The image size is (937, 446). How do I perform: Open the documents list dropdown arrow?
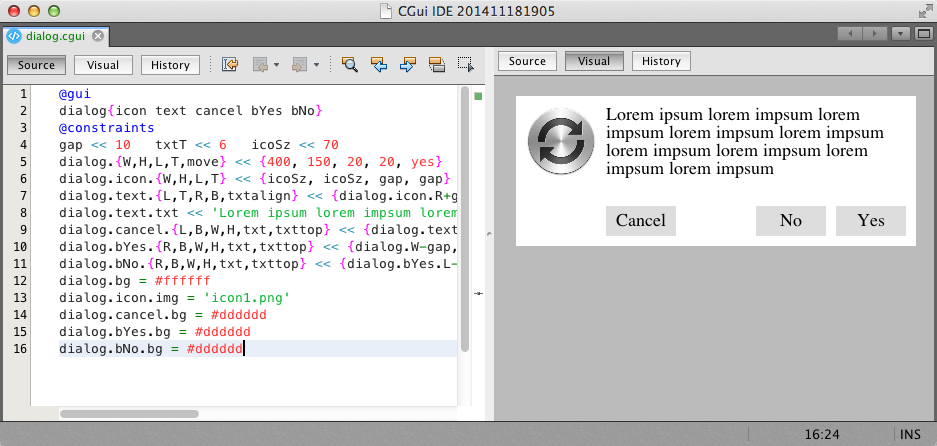(900, 34)
